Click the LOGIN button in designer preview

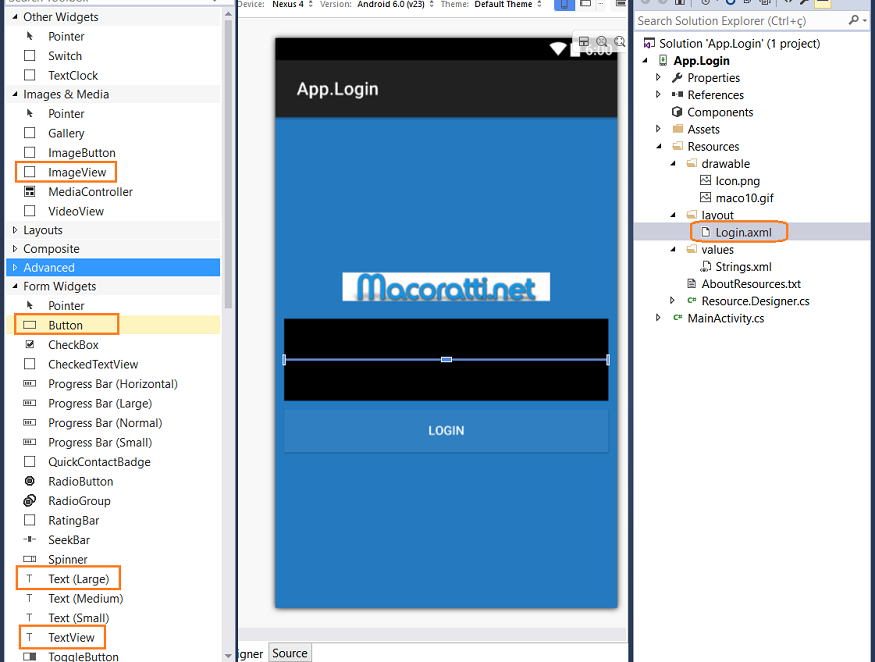(x=446, y=430)
